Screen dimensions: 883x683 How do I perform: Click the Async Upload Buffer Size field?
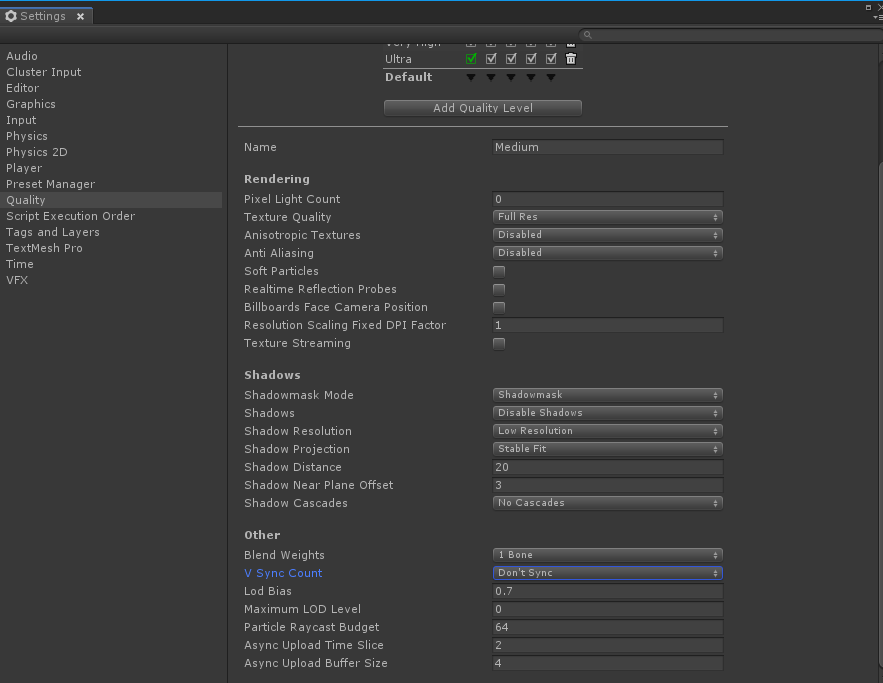(x=608, y=663)
